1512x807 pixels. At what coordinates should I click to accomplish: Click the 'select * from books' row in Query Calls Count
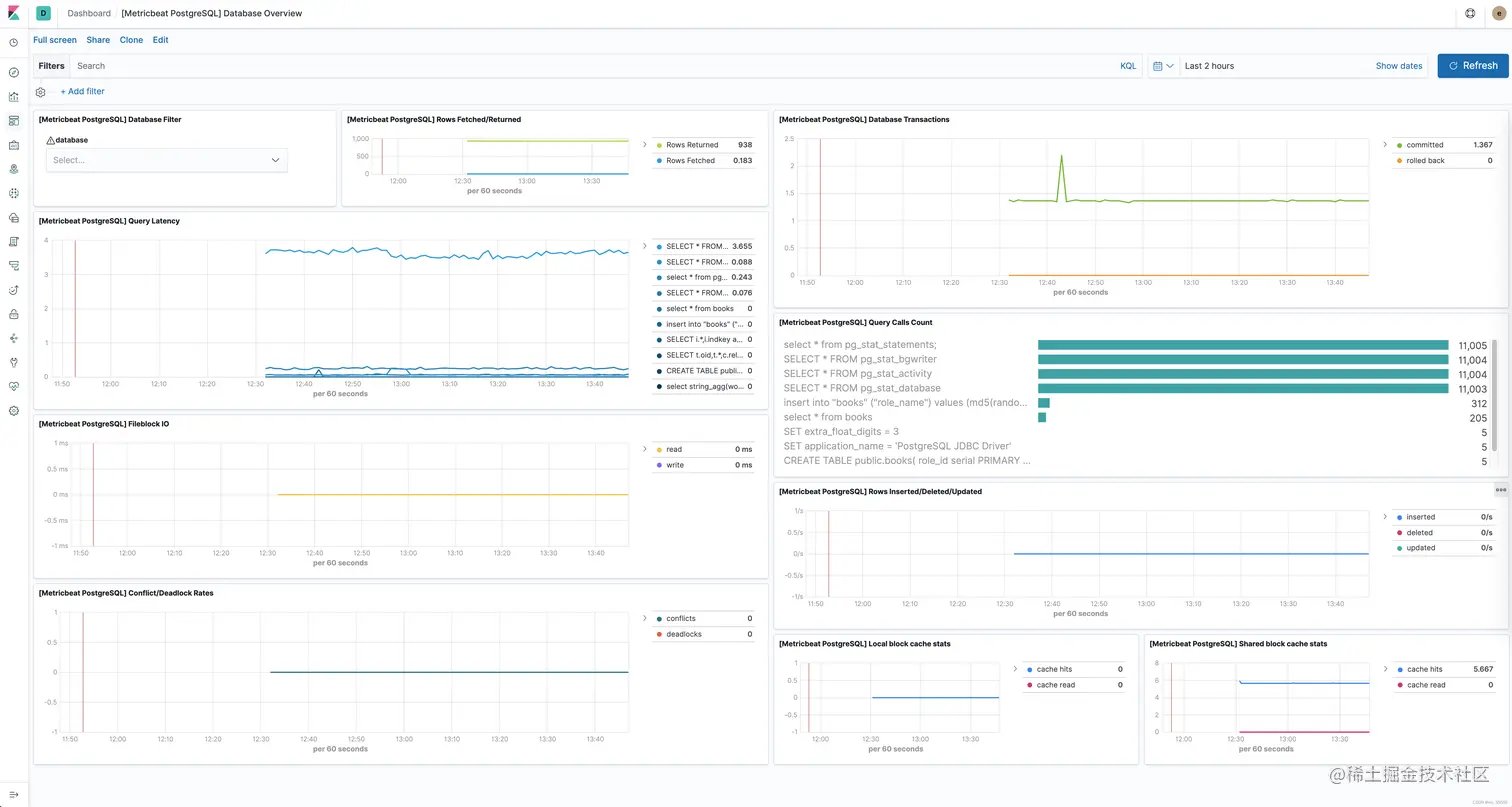(1135, 417)
